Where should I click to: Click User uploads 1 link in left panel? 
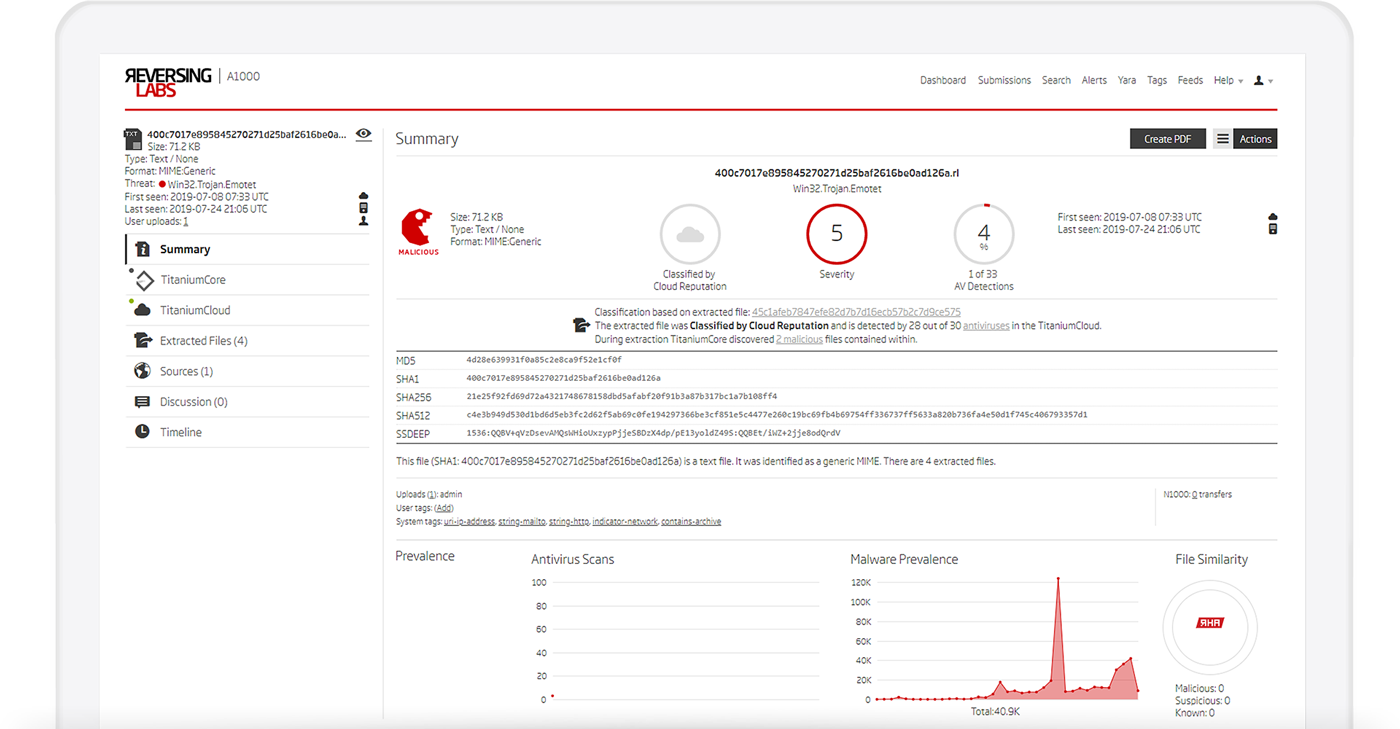click(x=185, y=222)
